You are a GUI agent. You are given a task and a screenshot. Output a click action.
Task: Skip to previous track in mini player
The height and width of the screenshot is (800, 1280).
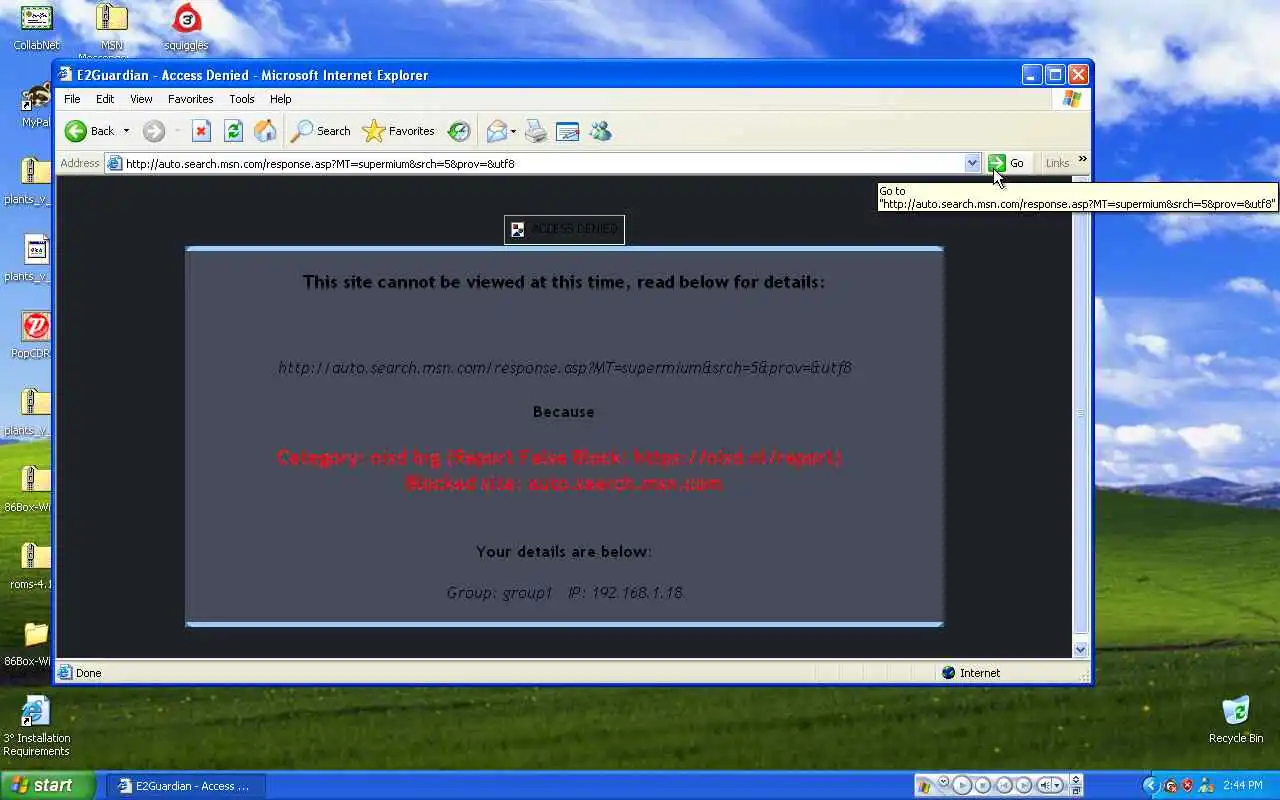(1004, 785)
